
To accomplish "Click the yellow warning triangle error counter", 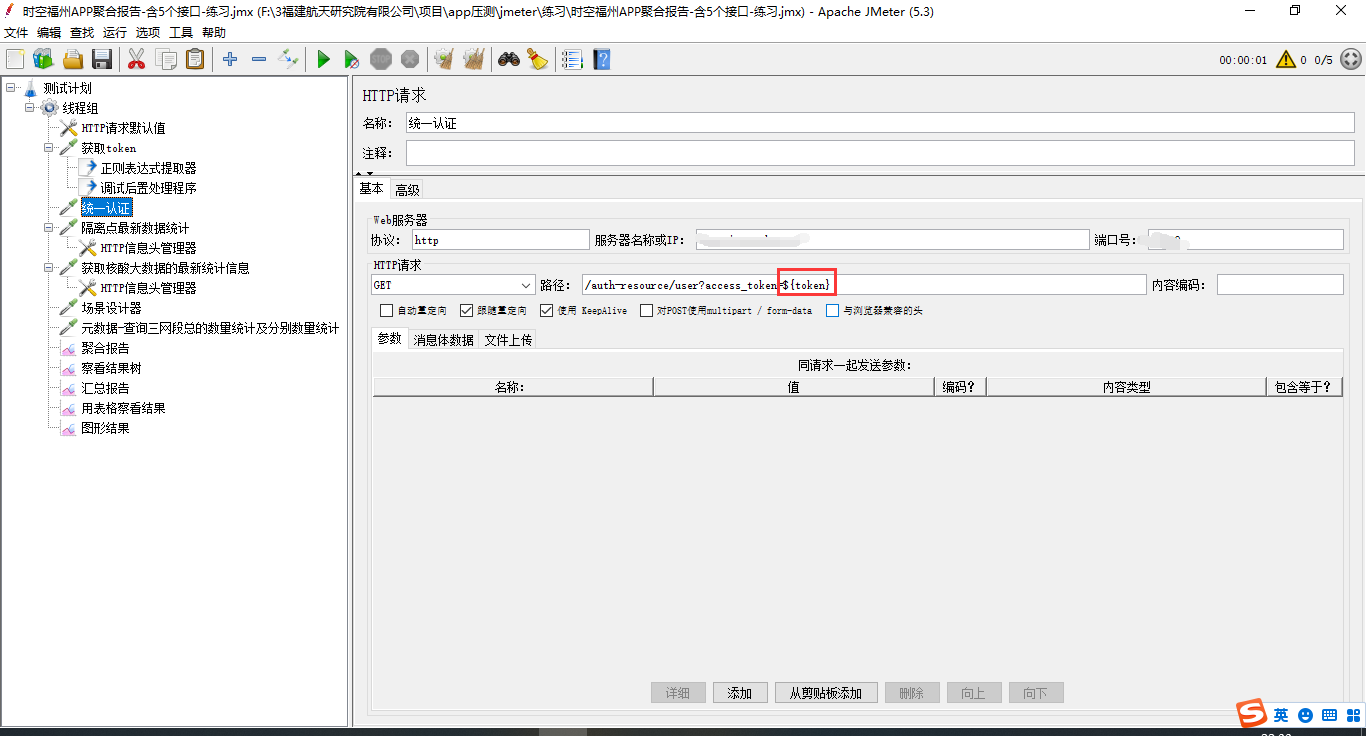I will (x=1286, y=59).
